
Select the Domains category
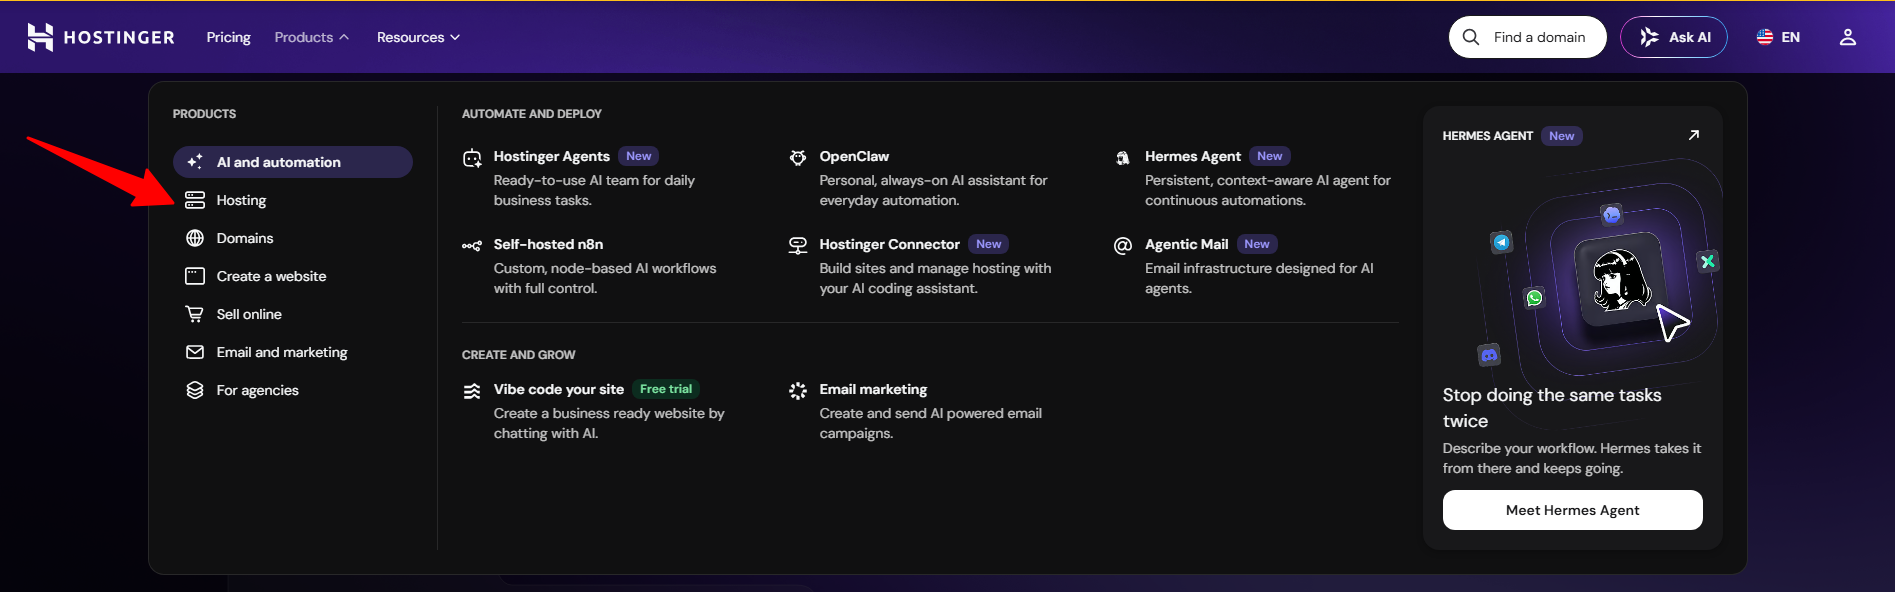pyautogui.click(x=245, y=238)
